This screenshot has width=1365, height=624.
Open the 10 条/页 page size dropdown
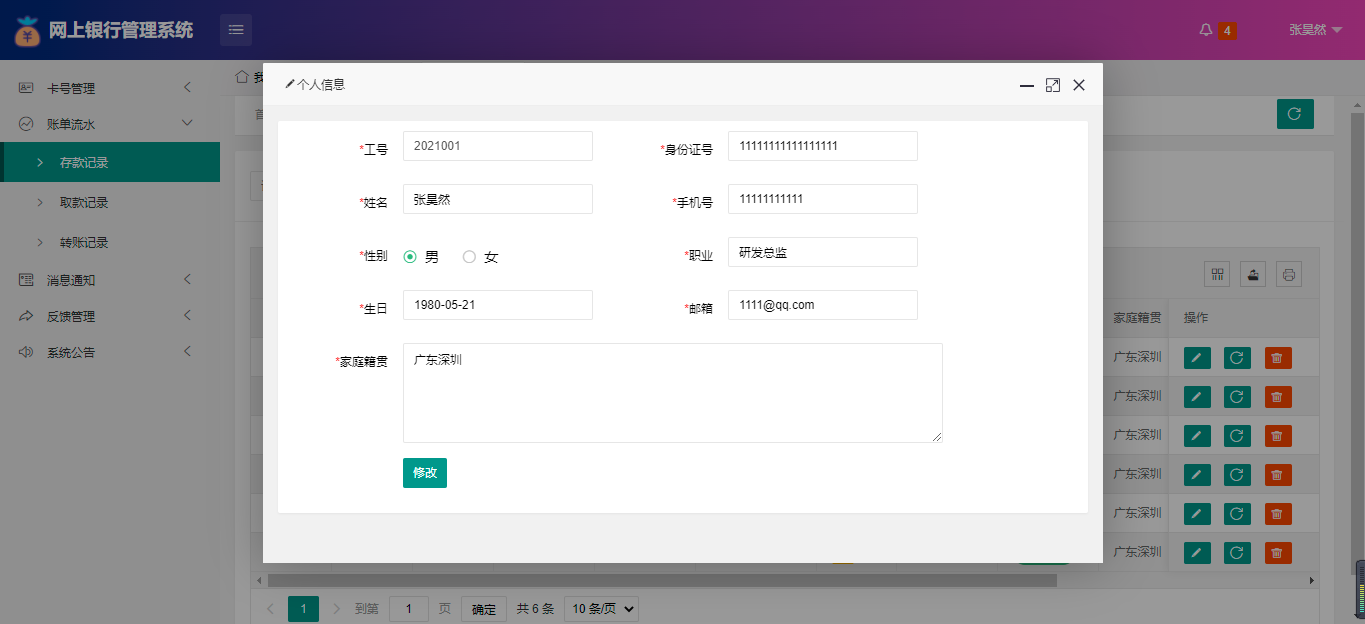point(601,608)
